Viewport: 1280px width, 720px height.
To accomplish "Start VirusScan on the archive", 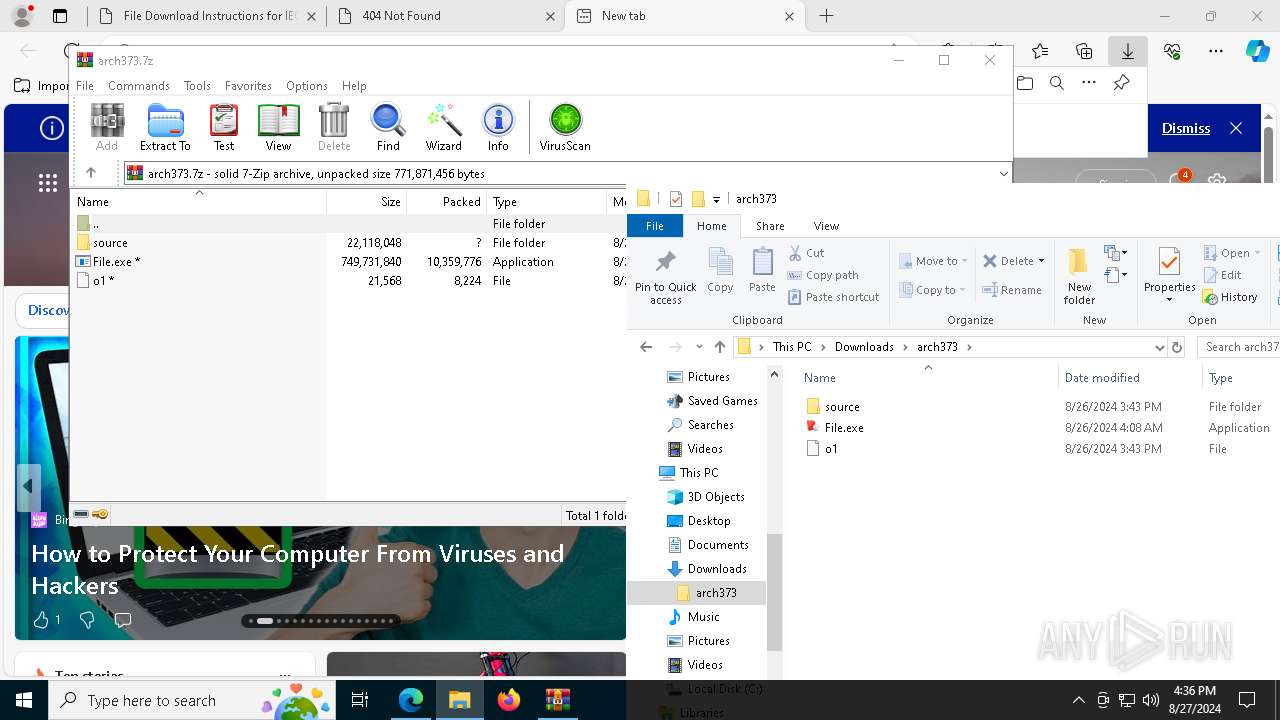I will click(565, 127).
